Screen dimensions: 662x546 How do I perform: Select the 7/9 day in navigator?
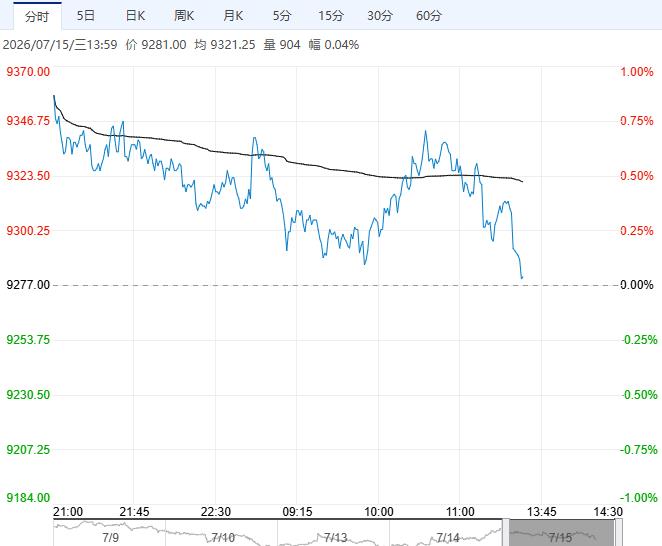pos(110,538)
